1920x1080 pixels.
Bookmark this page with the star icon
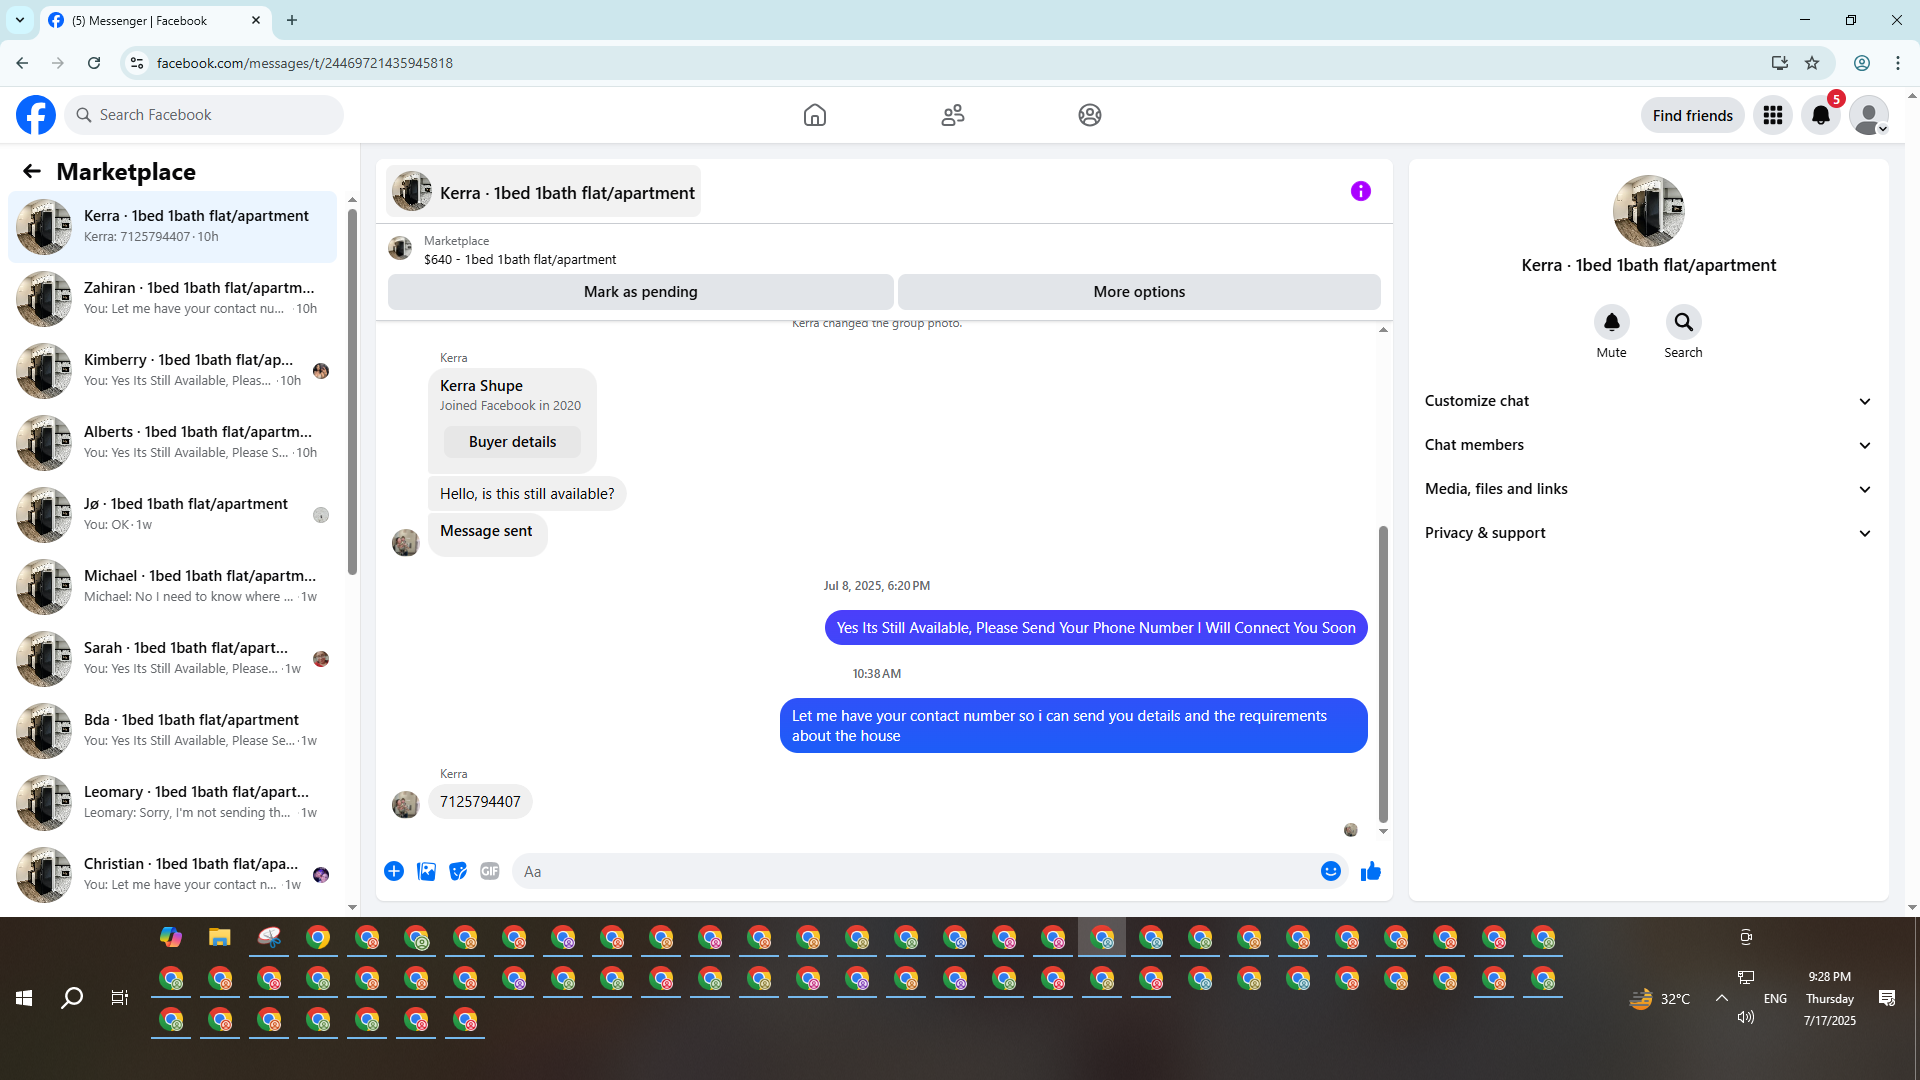pos(1812,63)
